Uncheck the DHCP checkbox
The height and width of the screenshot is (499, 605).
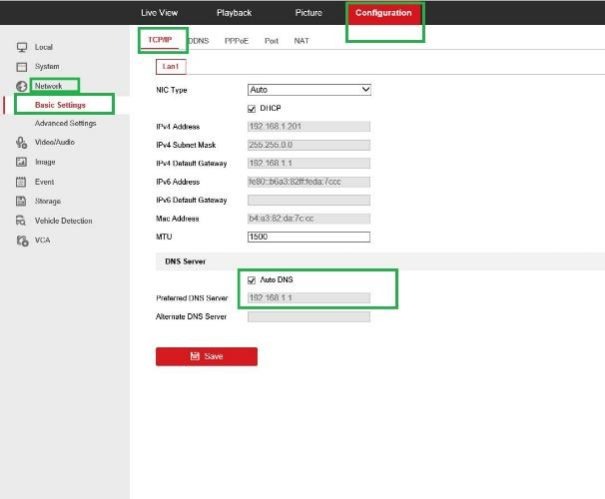tap(251, 108)
